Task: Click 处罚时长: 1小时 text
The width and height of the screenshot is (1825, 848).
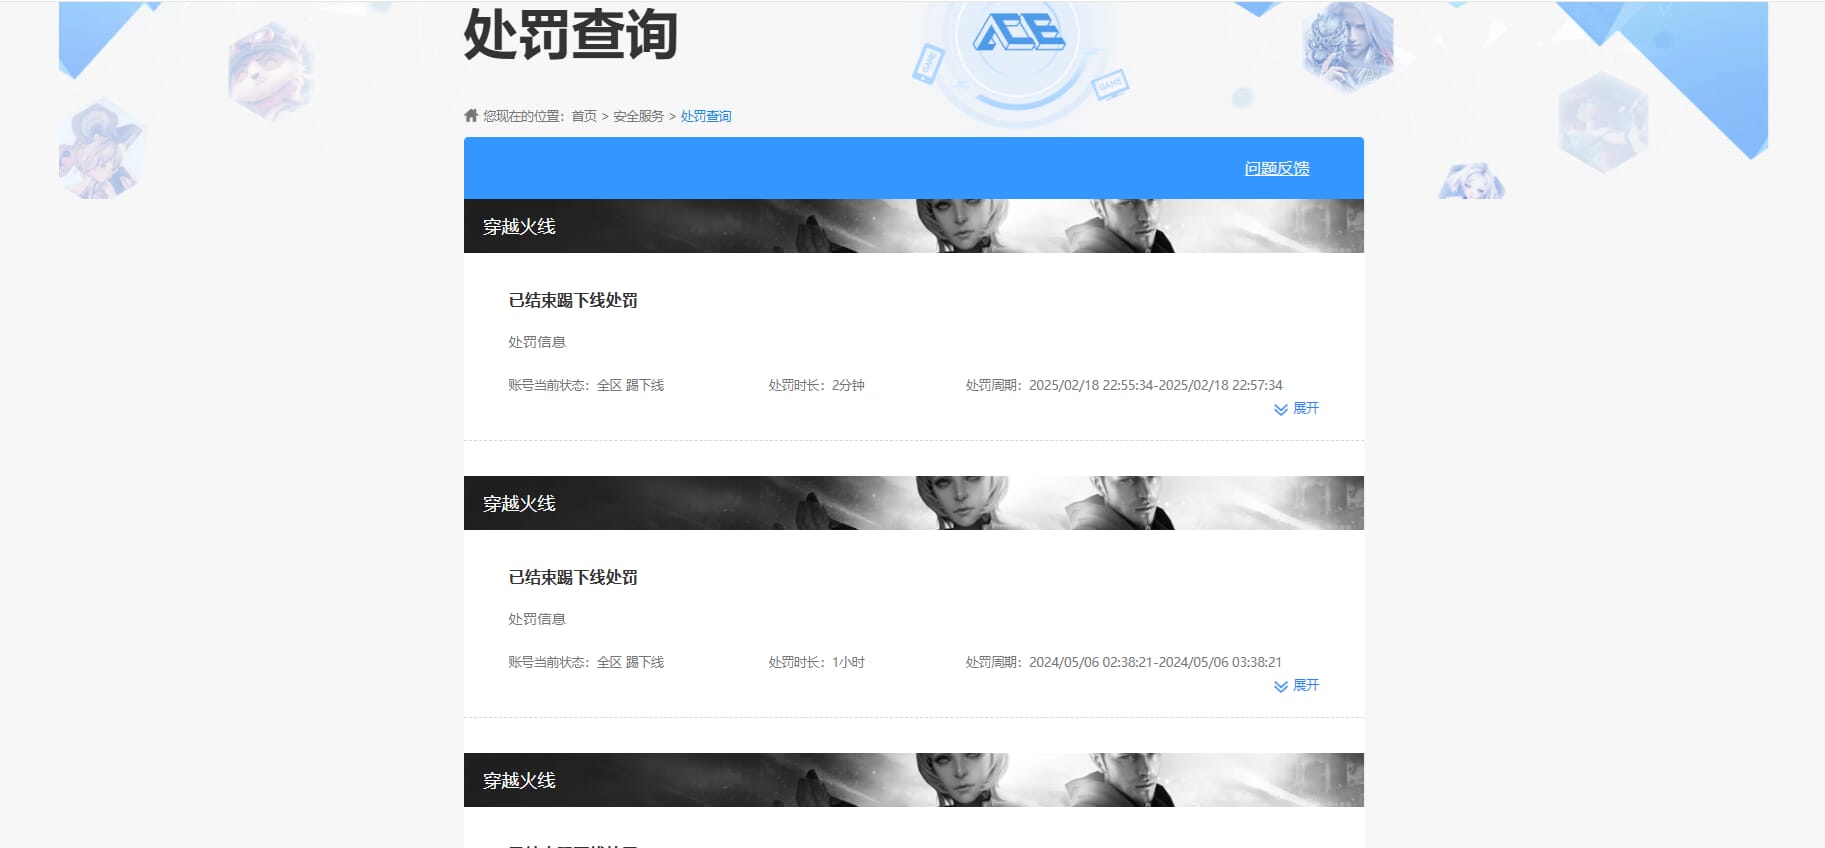Action: coord(816,662)
